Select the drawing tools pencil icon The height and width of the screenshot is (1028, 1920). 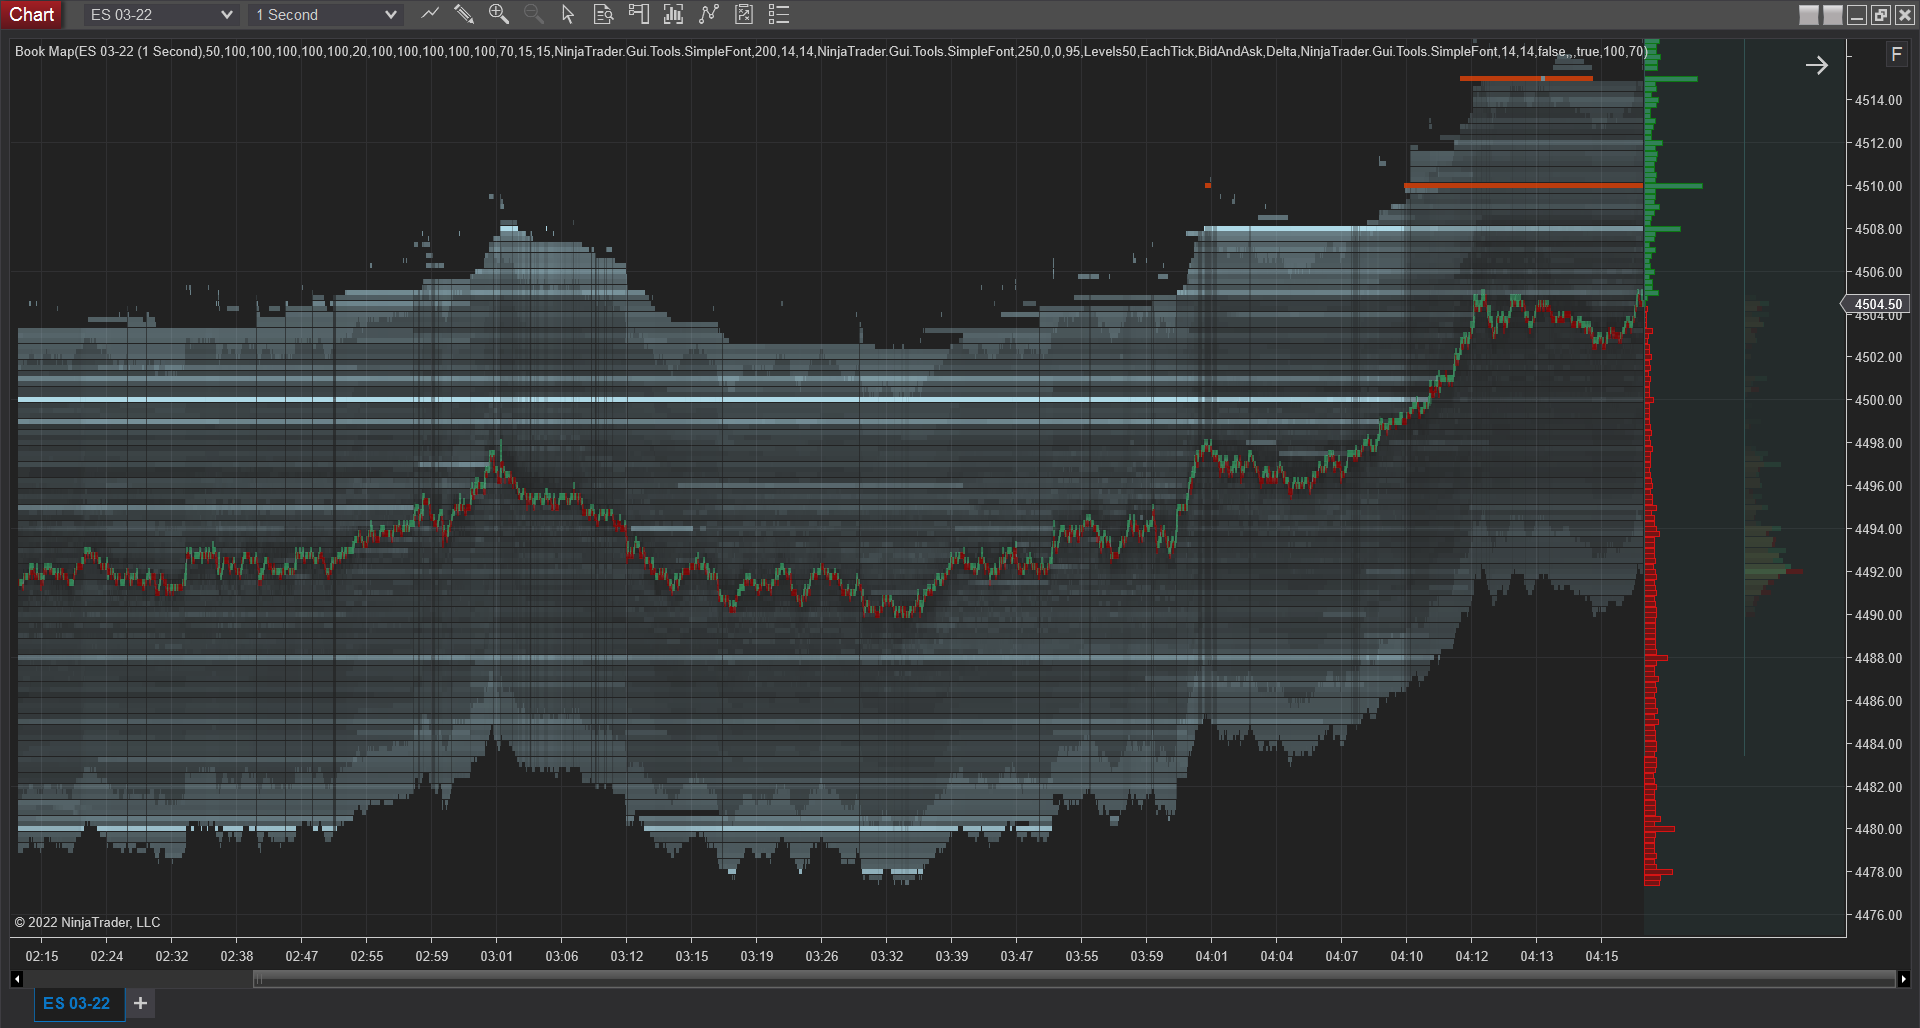click(464, 14)
